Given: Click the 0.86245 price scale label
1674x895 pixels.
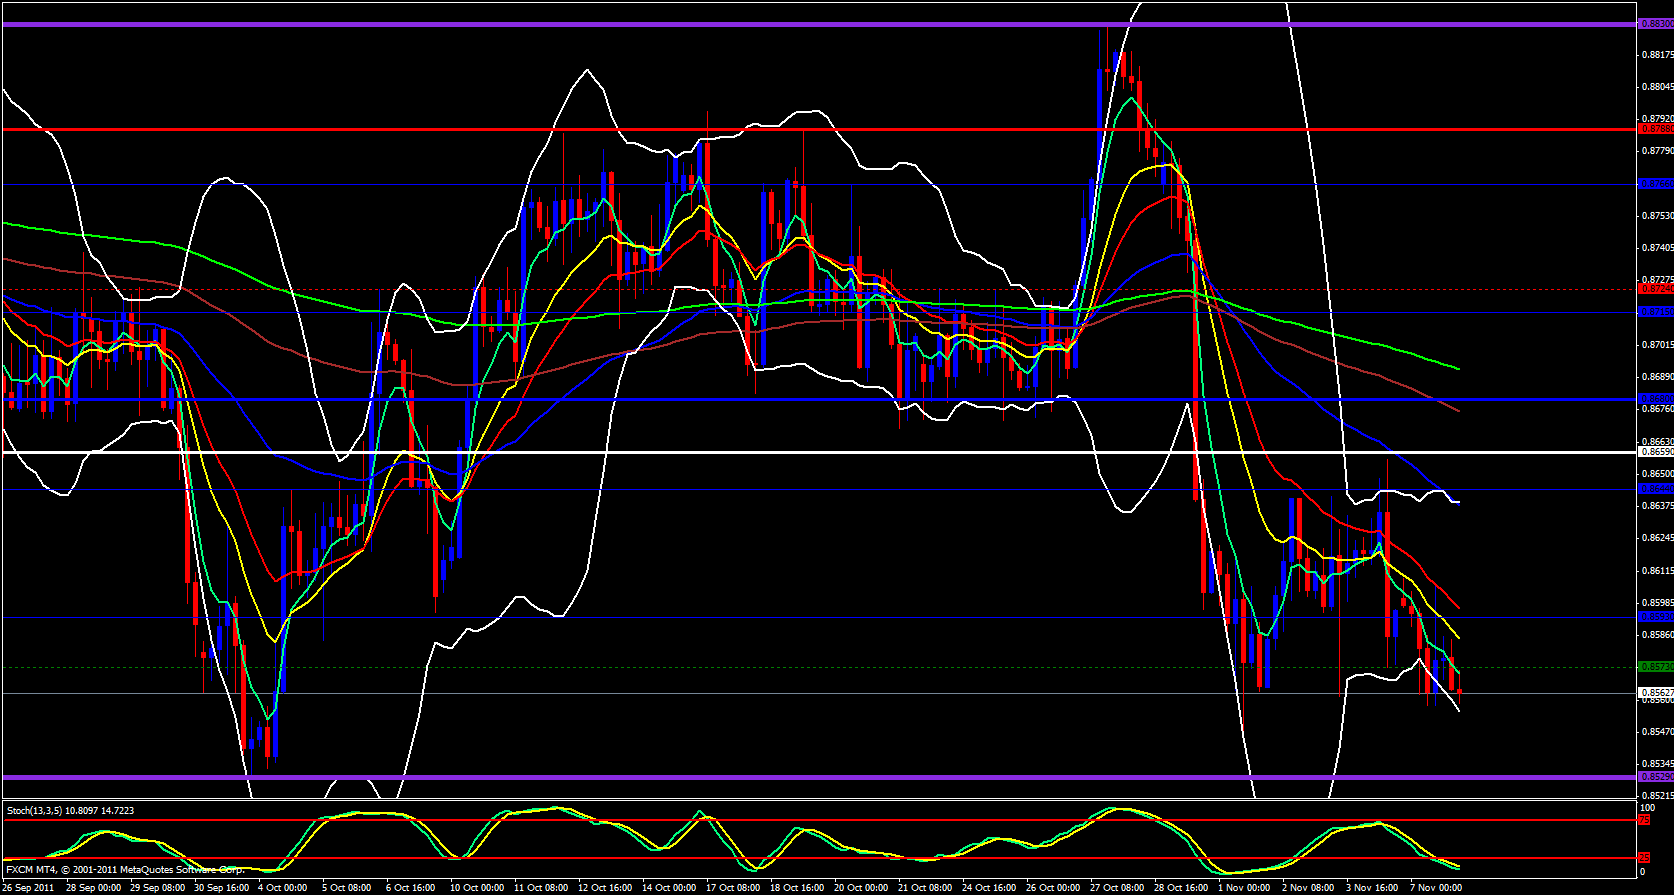Looking at the screenshot, I should coord(1656,538).
